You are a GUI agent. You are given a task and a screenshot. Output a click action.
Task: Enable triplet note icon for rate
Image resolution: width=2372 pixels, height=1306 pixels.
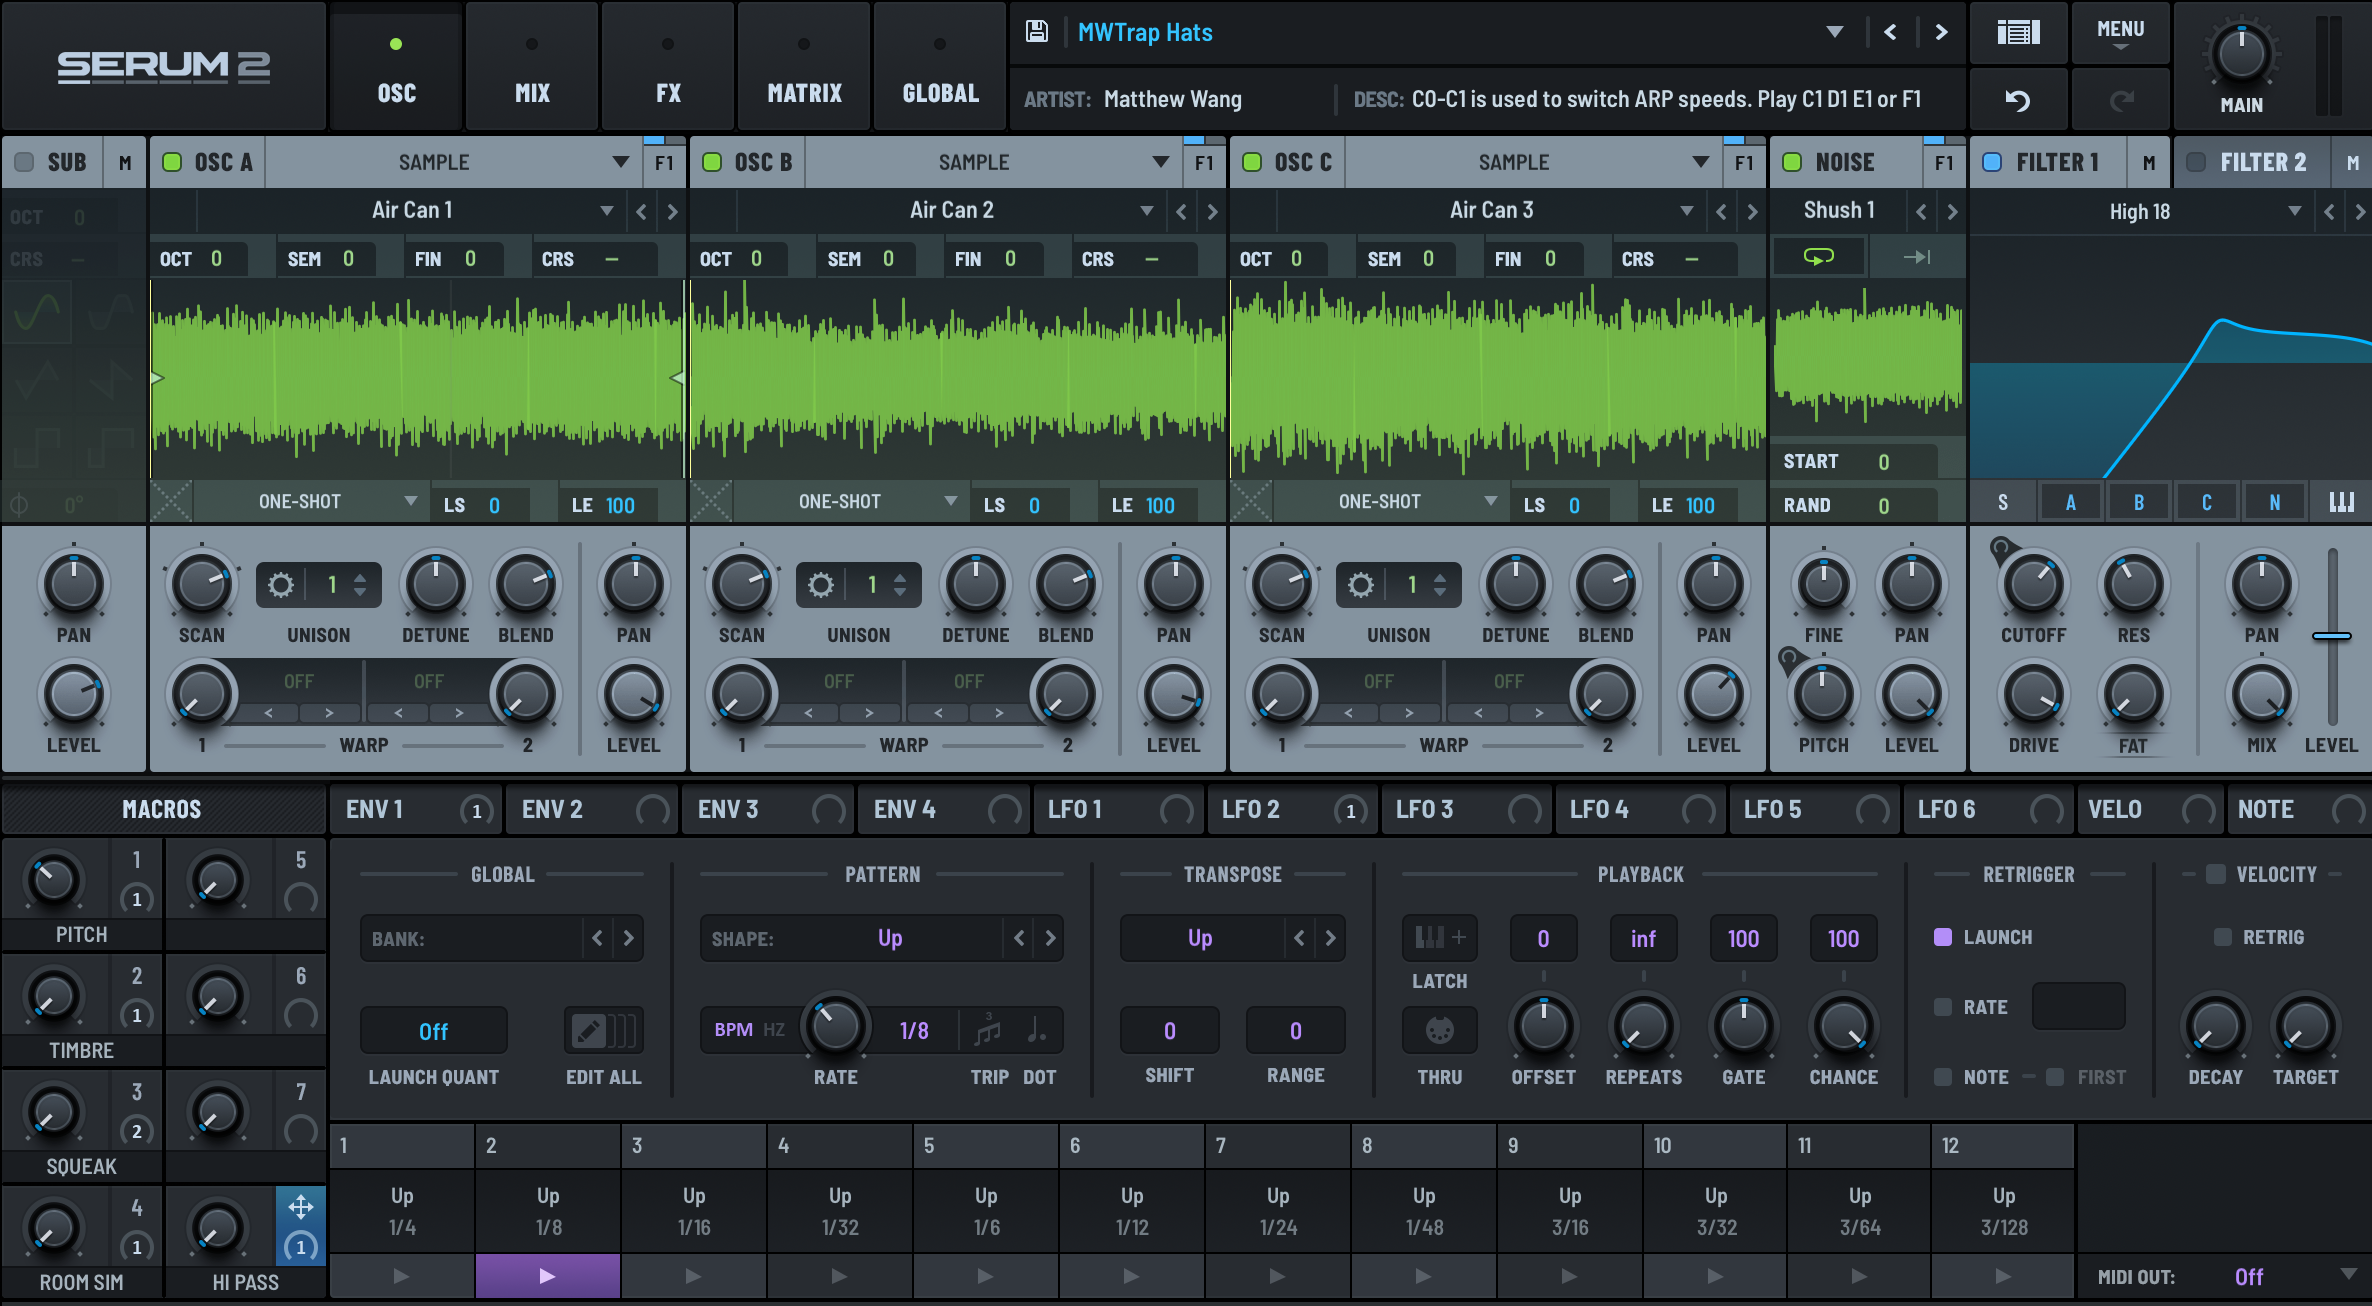pos(988,1030)
